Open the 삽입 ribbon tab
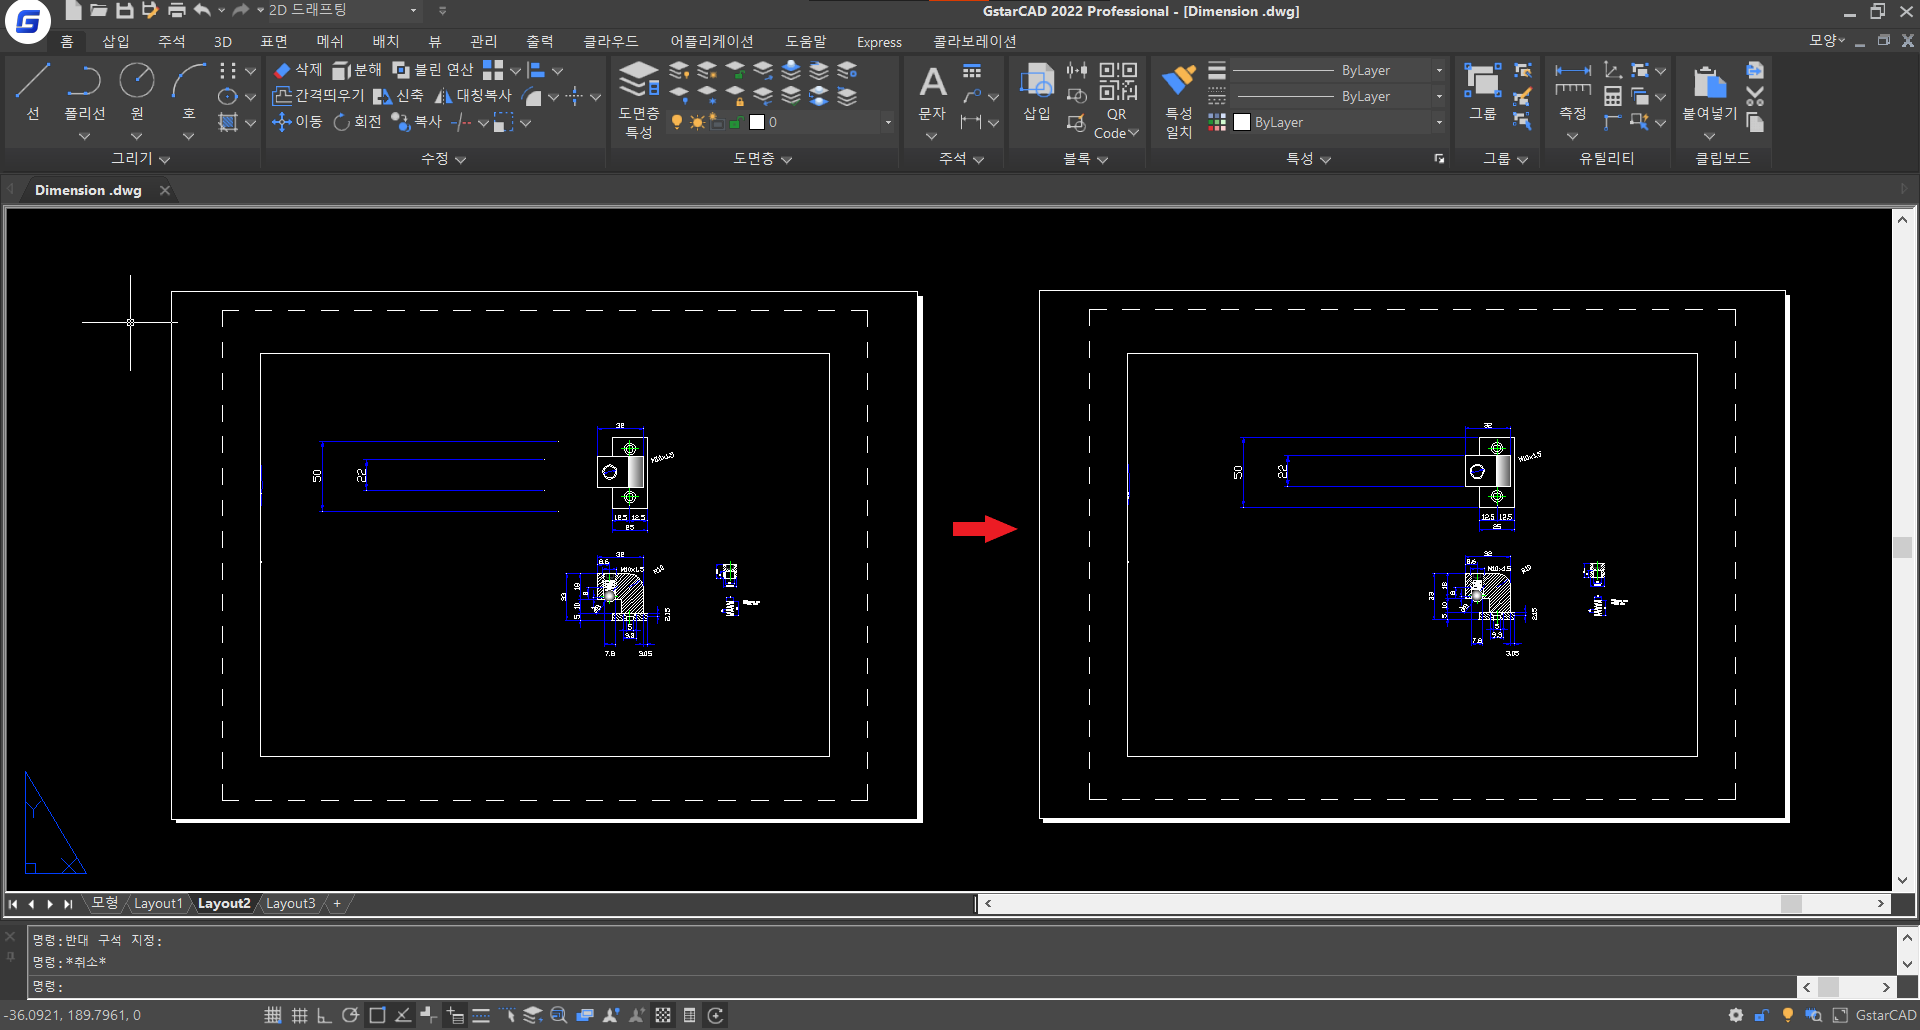The width and height of the screenshot is (1920, 1030). coord(116,41)
